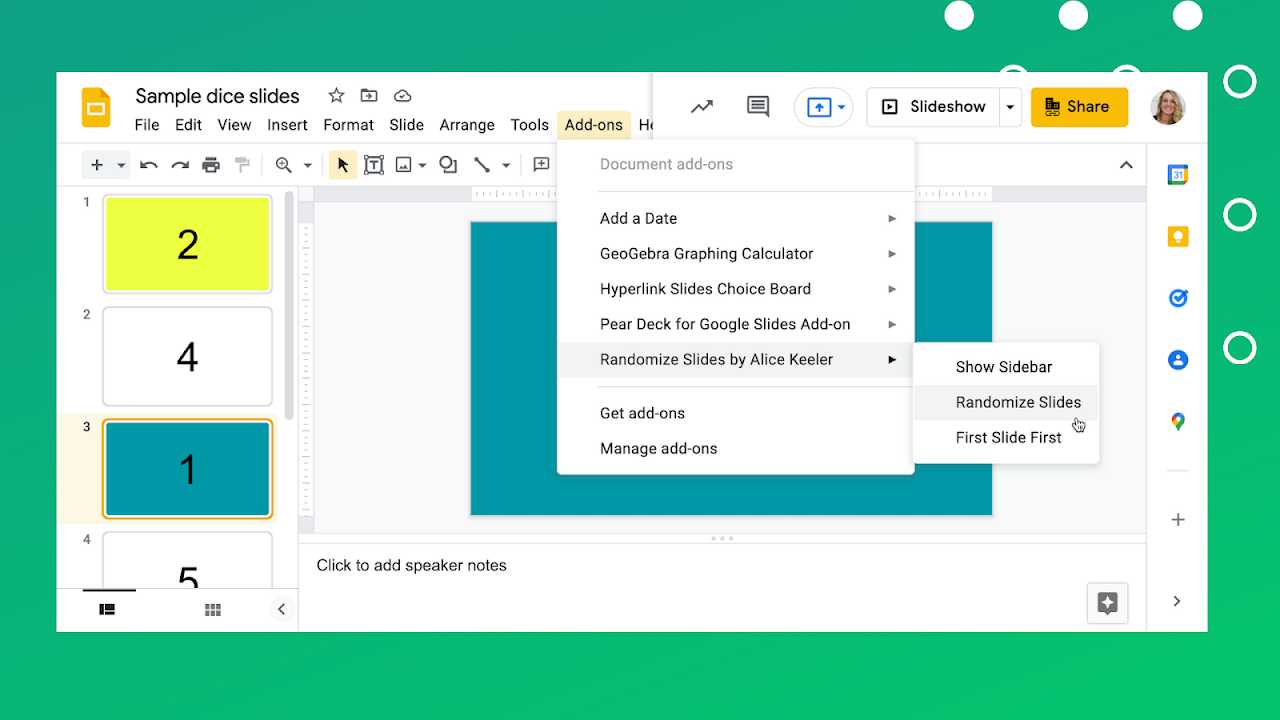Open the File menu
This screenshot has height=720, width=1280.
[x=147, y=125]
